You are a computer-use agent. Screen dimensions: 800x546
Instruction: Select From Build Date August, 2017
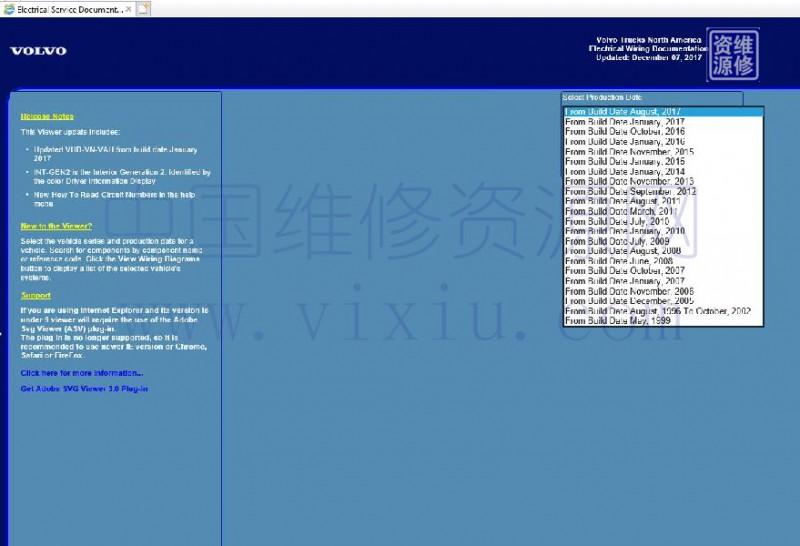pyautogui.click(x=663, y=112)
